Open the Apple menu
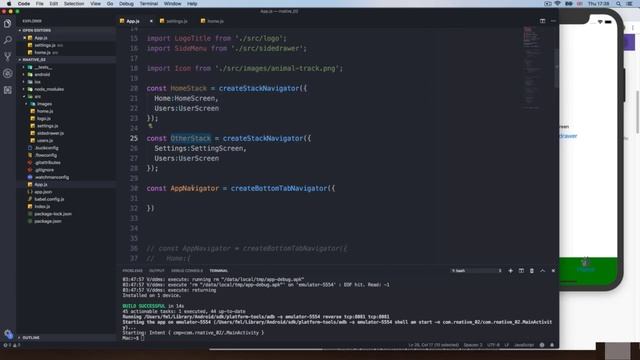 point(9,4)
